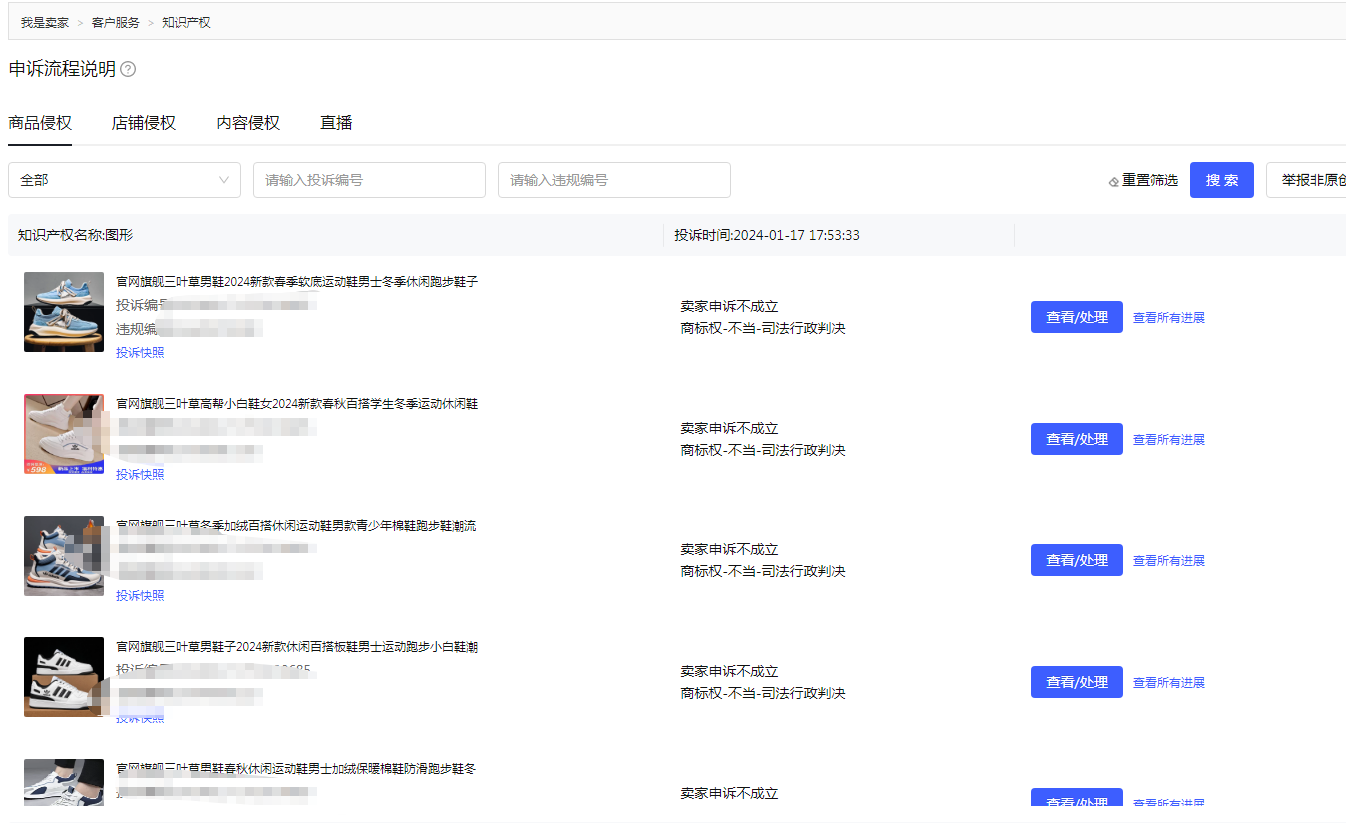Click product title containing 冬季加绒百搭休闲运动鞋男款

point(296,526)
